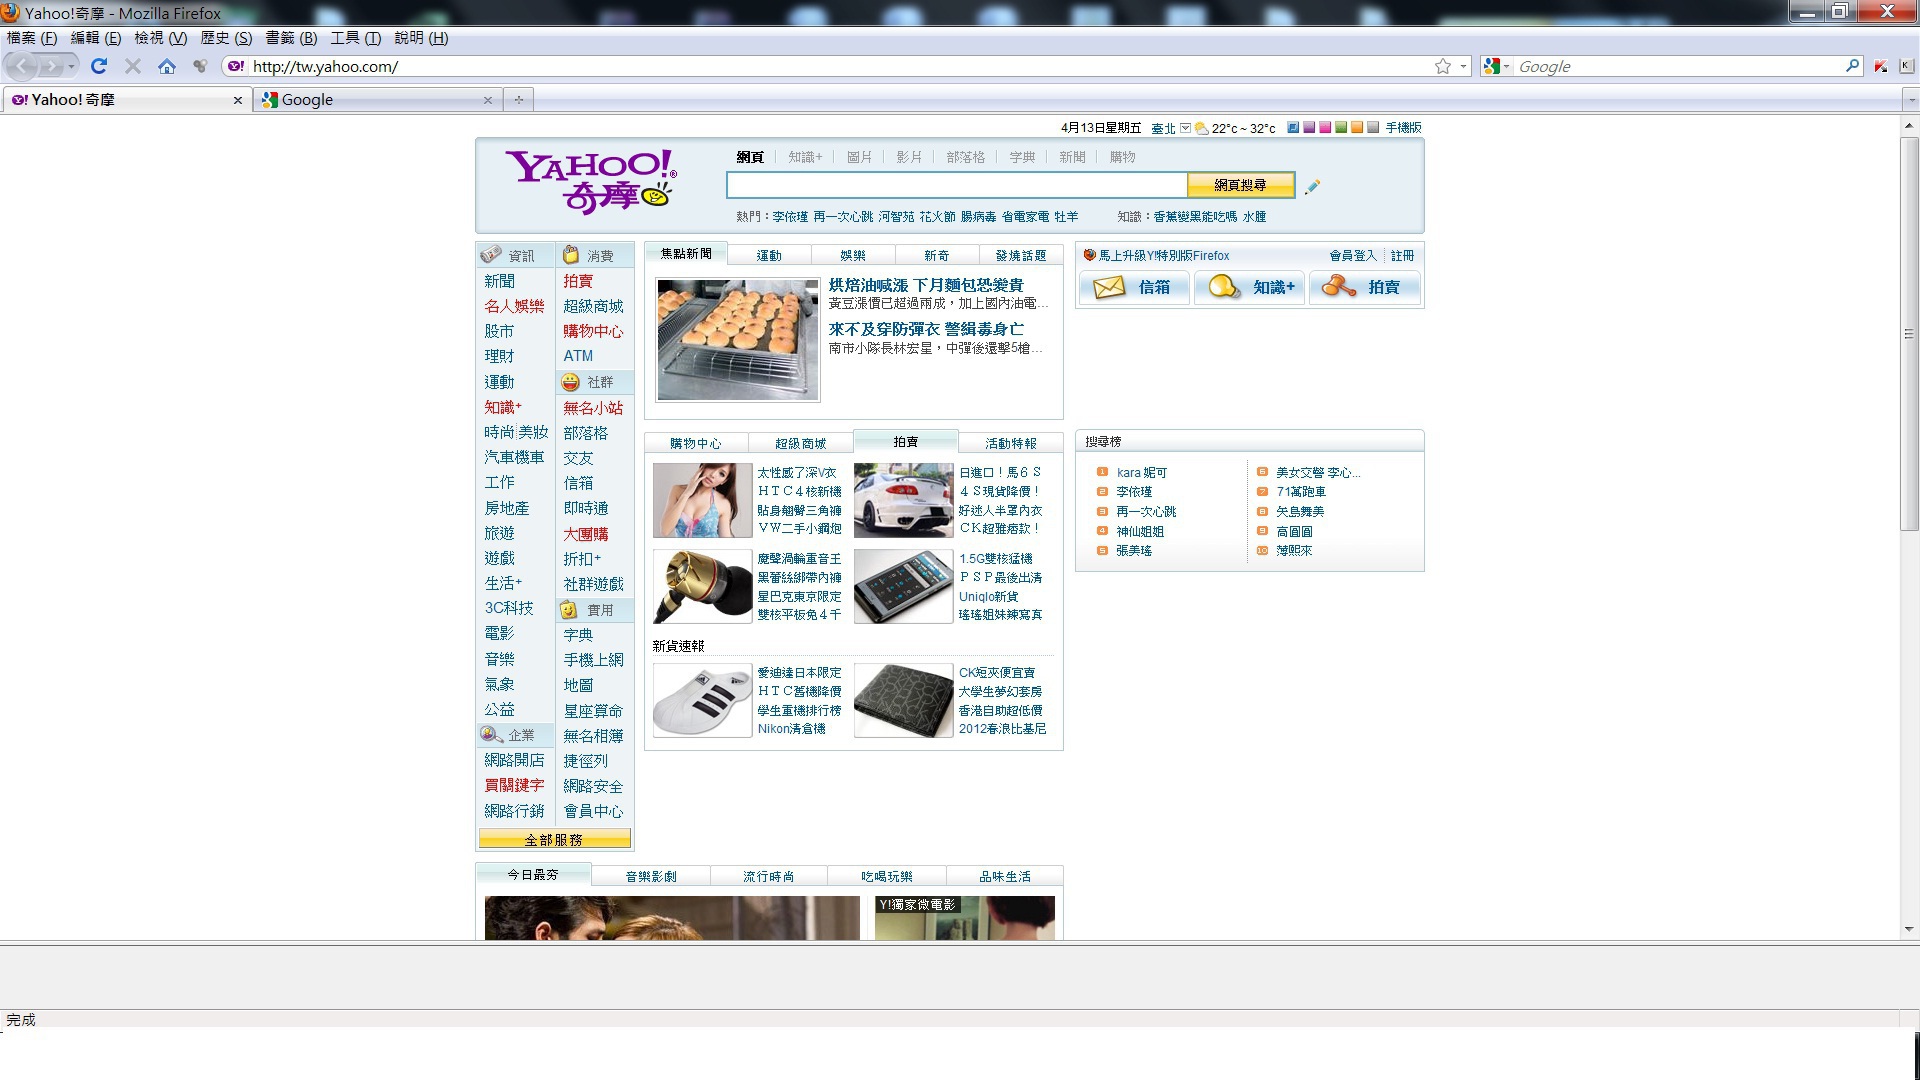The height and width of the screenshot is (1080, 1920).
Task: Pick the orange theme color swatch
Action: (x=1357, y=128)
